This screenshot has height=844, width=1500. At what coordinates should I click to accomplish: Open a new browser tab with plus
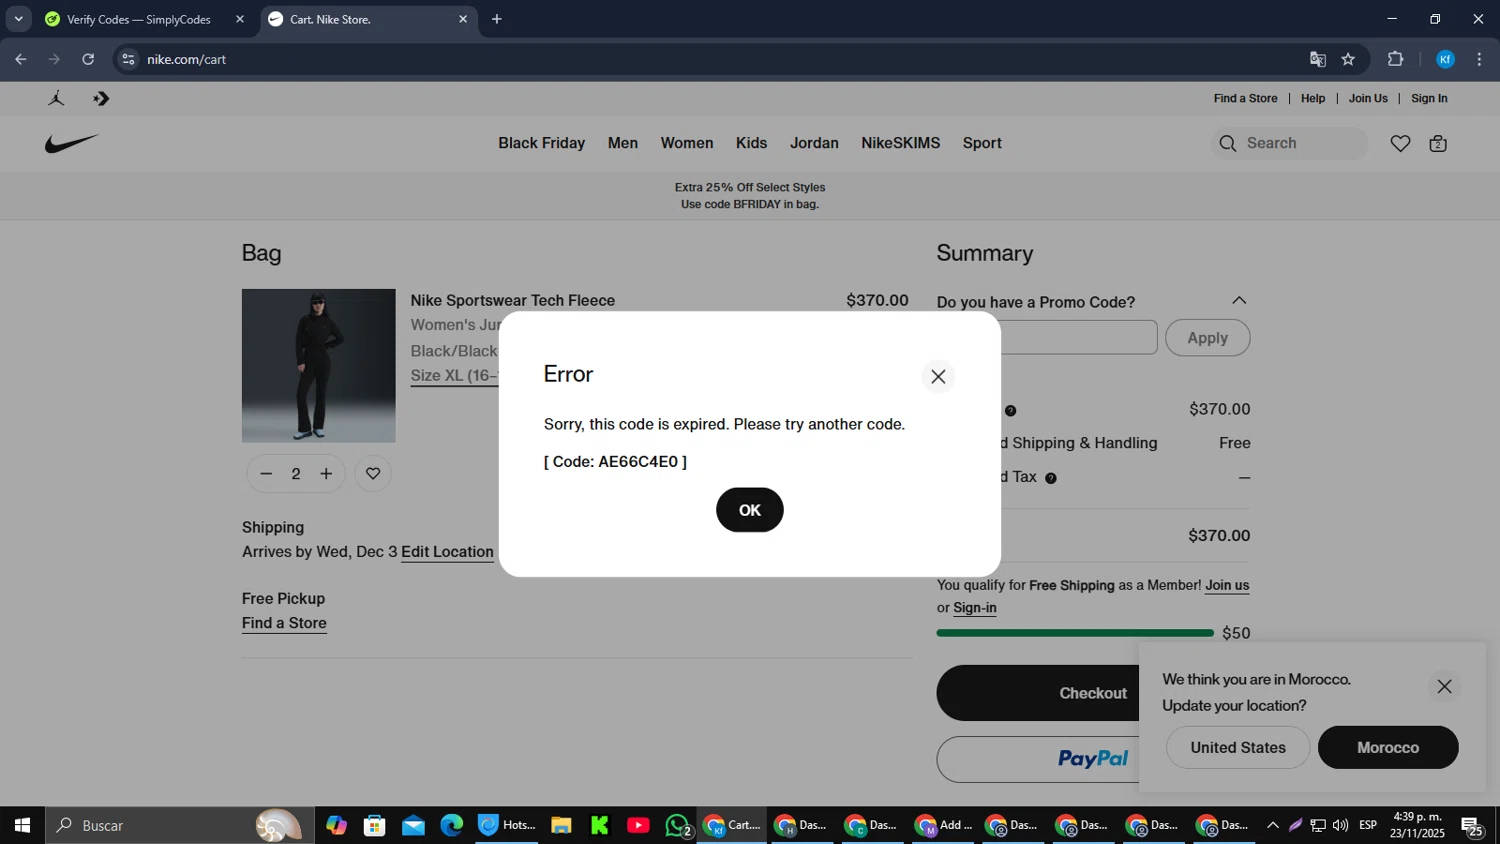pos(497,19)
